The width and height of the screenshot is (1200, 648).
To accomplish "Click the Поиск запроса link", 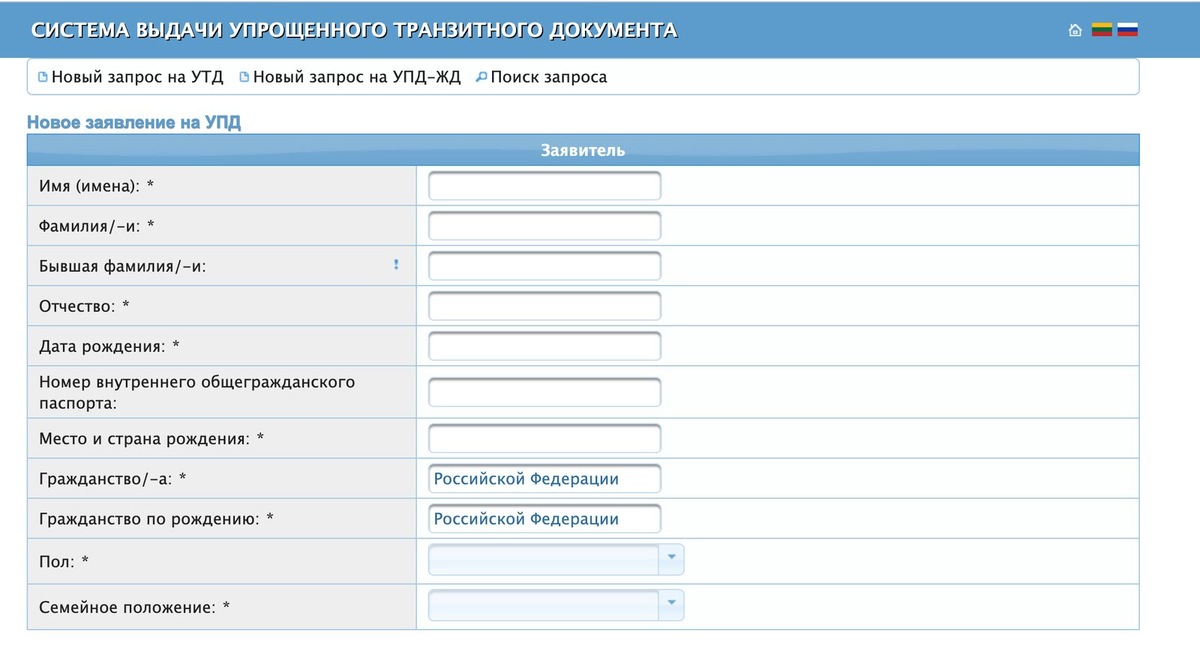I will pyautogui.click(x=548, y=76).
